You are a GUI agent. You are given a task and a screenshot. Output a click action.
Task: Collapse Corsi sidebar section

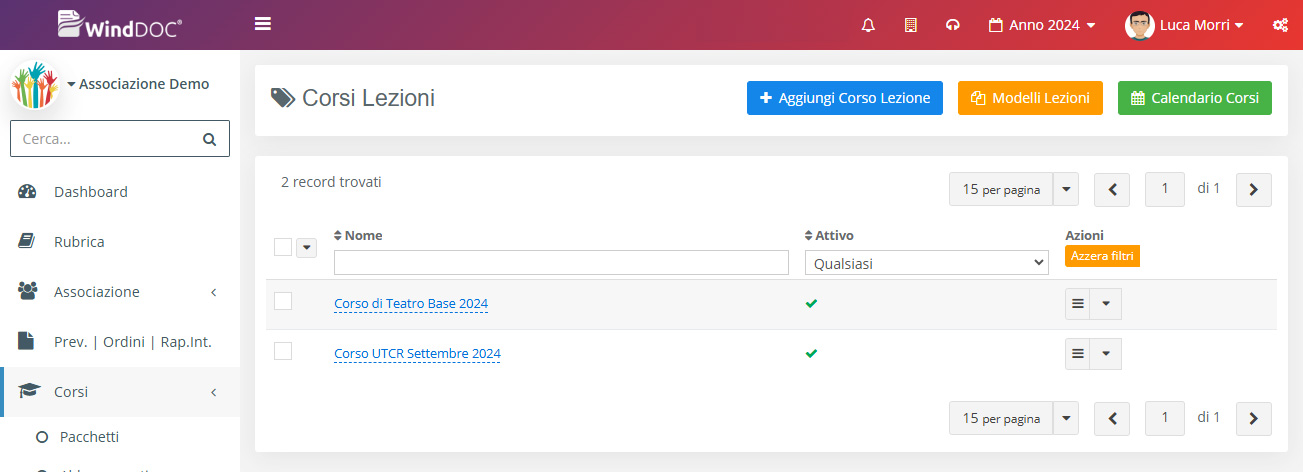(x=120, y=392)
